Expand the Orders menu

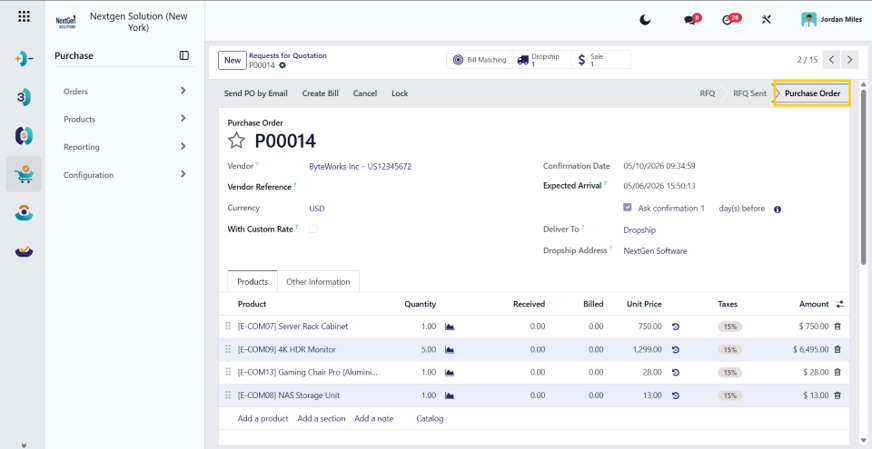click(x=125, y=91)
